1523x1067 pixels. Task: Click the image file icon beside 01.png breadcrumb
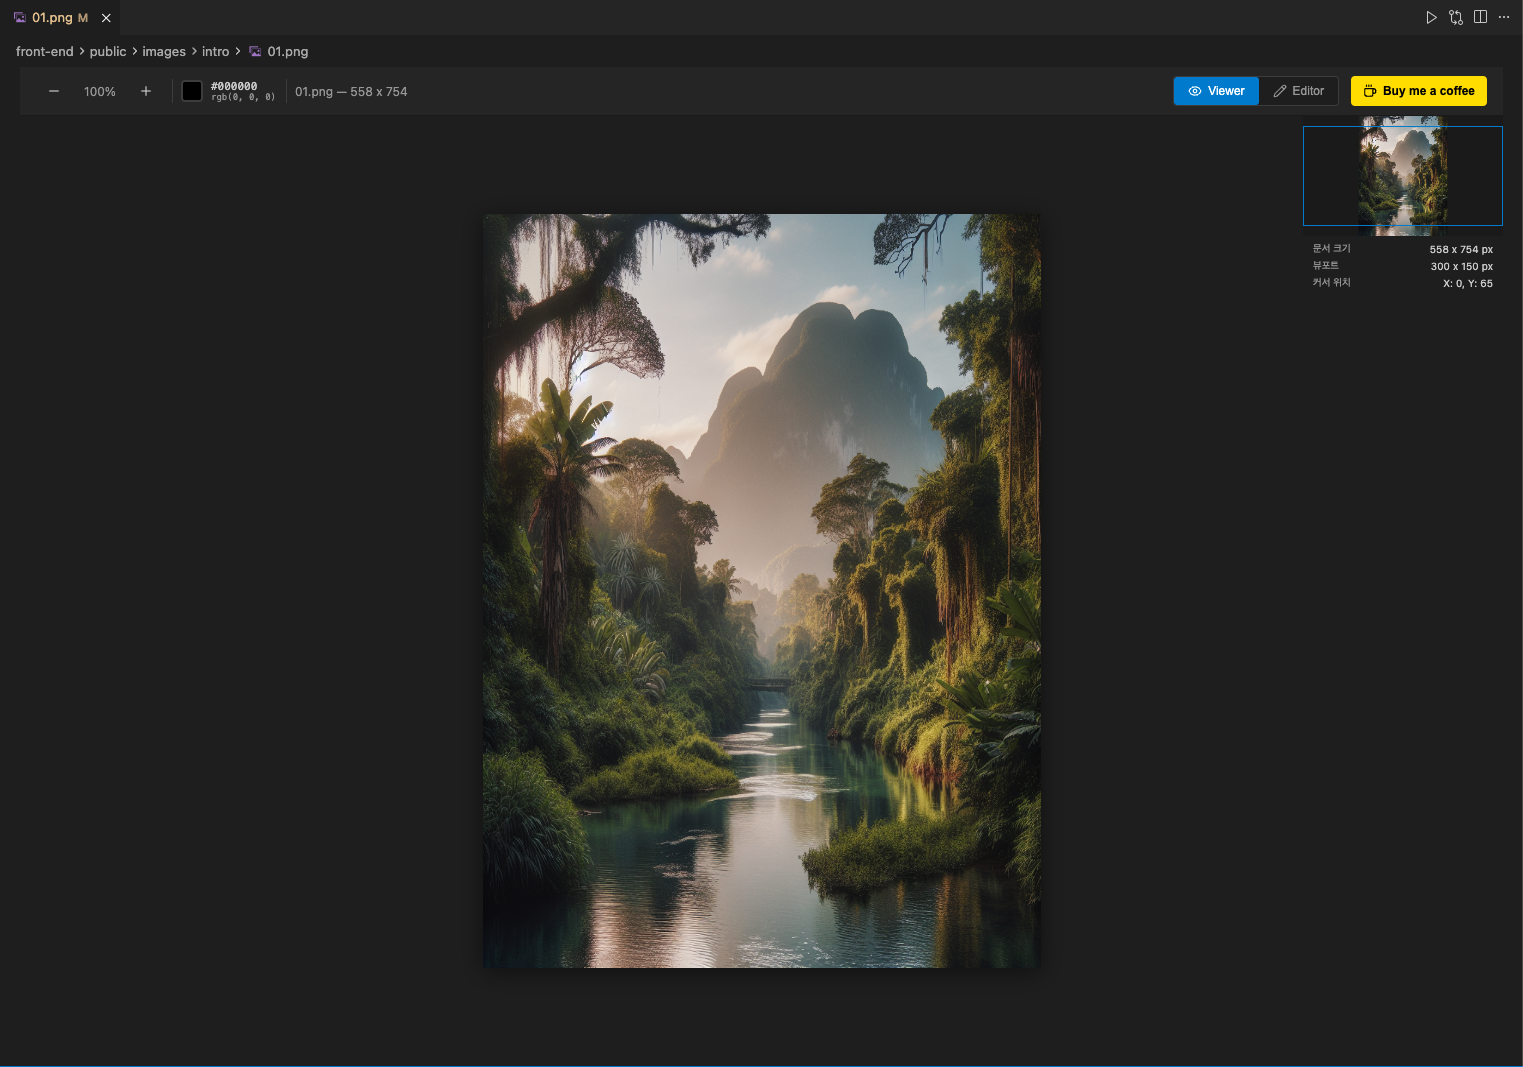[255, 51]
